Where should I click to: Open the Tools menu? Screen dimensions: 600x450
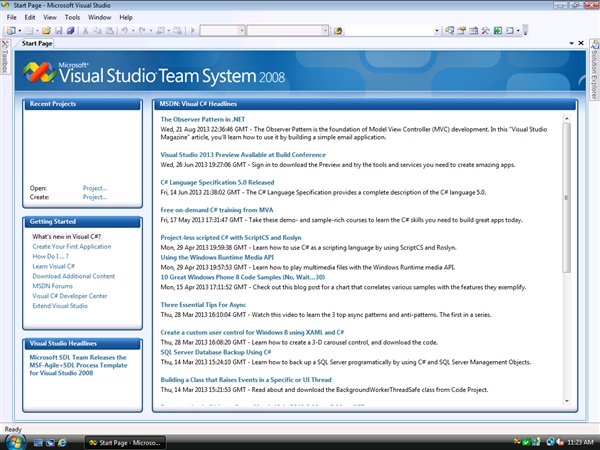pyautogui.click(x=72, y=17)
